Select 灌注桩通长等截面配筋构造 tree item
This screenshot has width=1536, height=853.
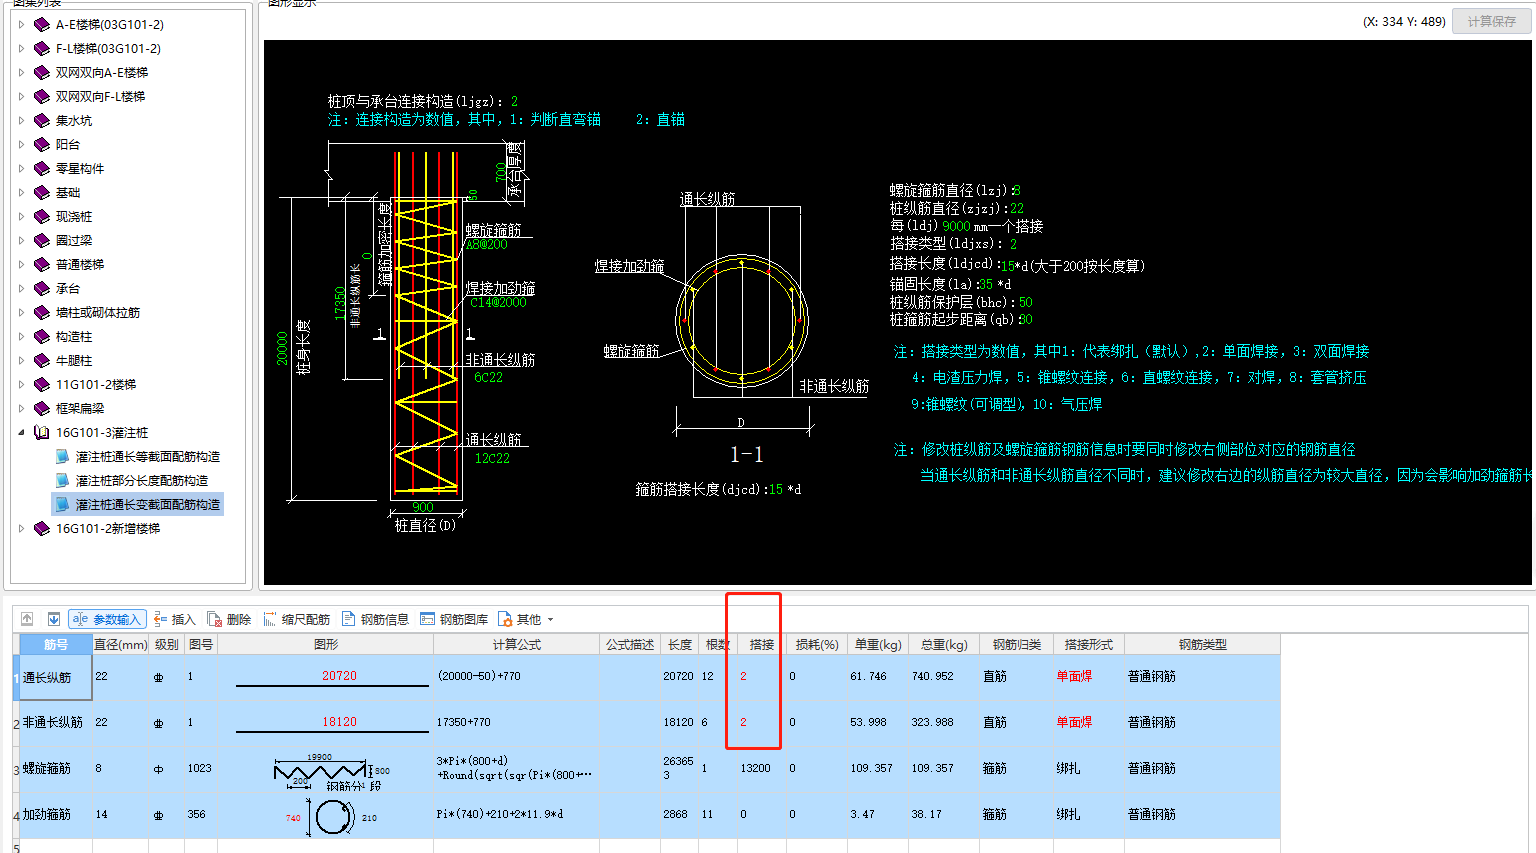148,456
